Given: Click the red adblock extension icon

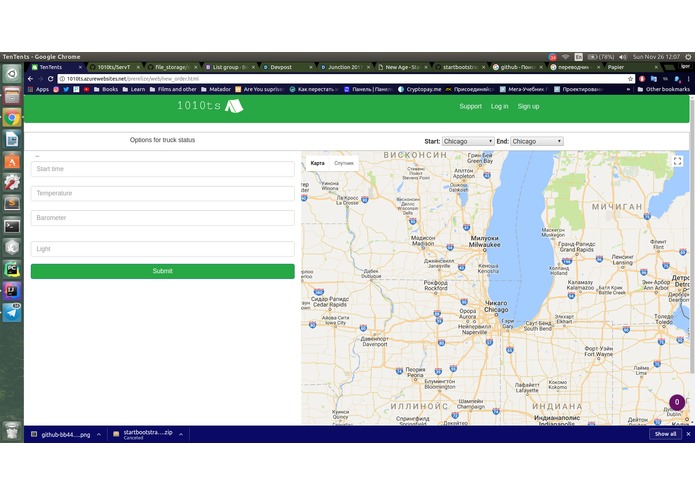Looking at the screenshot, I should coord(642,79).
